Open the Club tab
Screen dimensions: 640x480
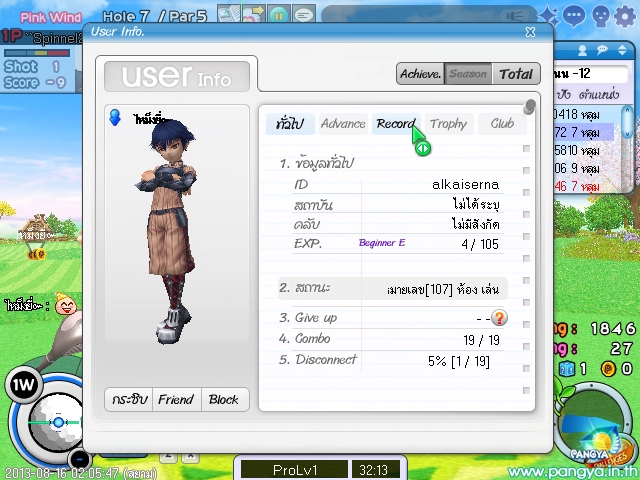(502, 124)
